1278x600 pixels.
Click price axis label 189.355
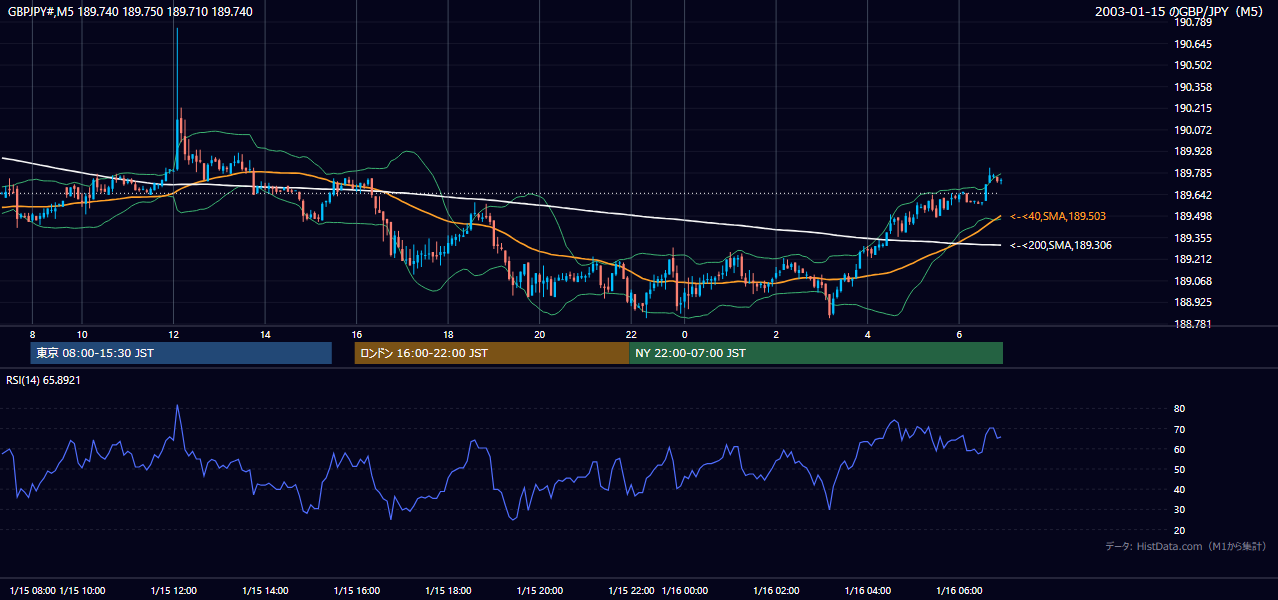(1194, 238)
